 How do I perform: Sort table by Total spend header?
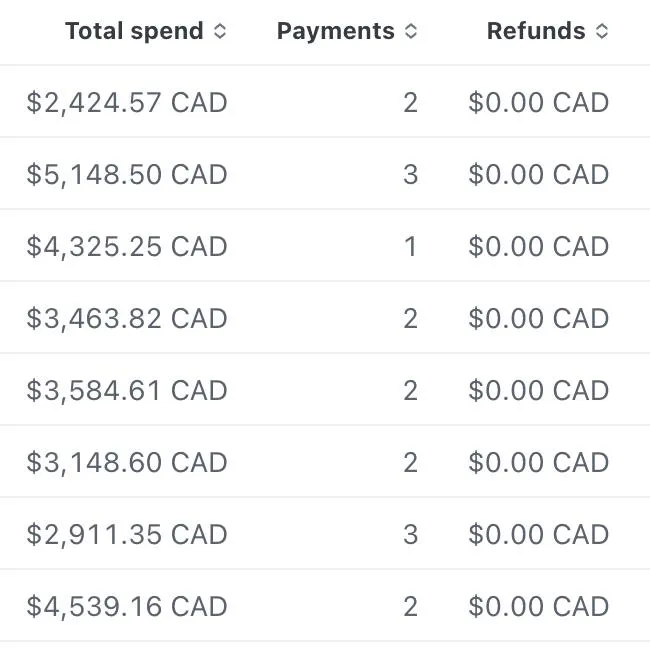[x=134, y=31]
